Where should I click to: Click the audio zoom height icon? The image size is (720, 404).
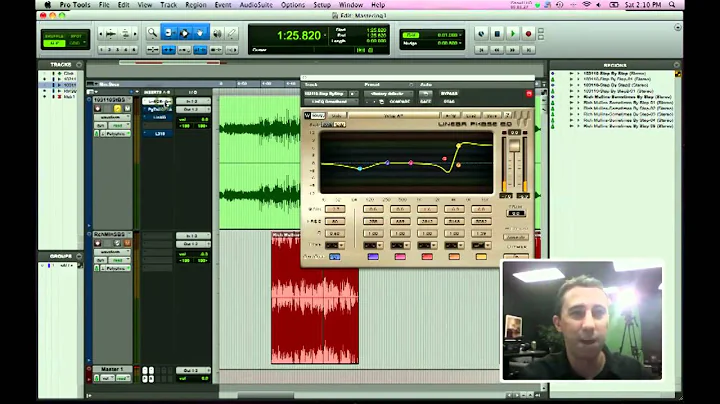click(x=125, y=34)
